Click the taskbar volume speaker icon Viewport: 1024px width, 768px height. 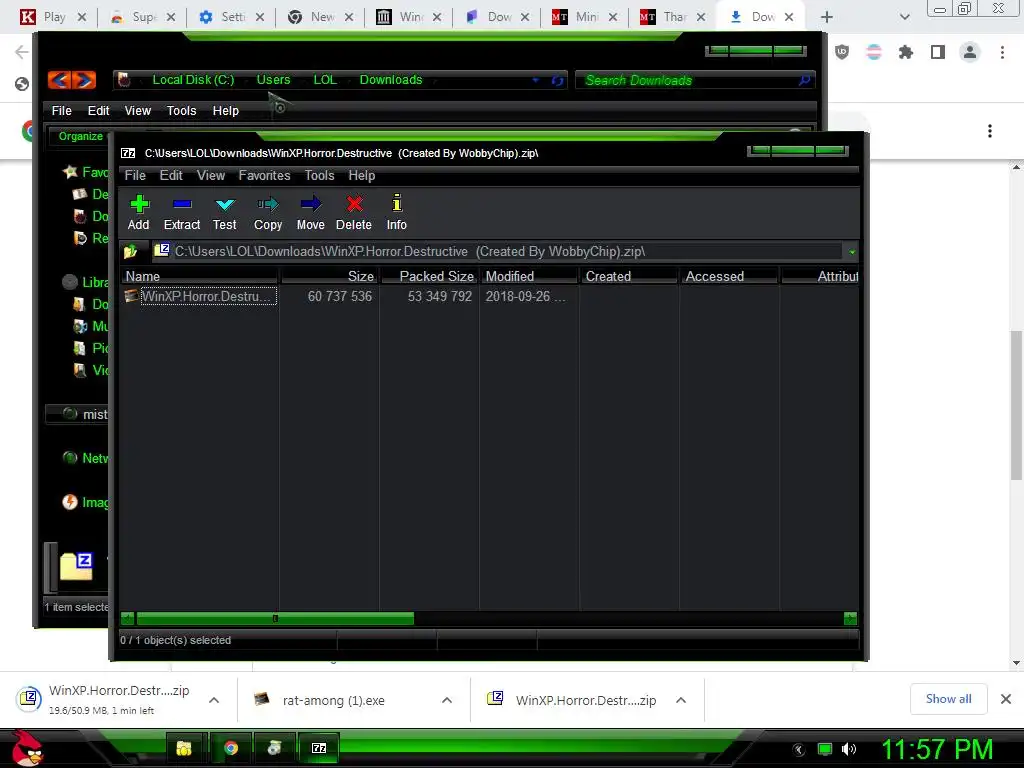point(849,749)
